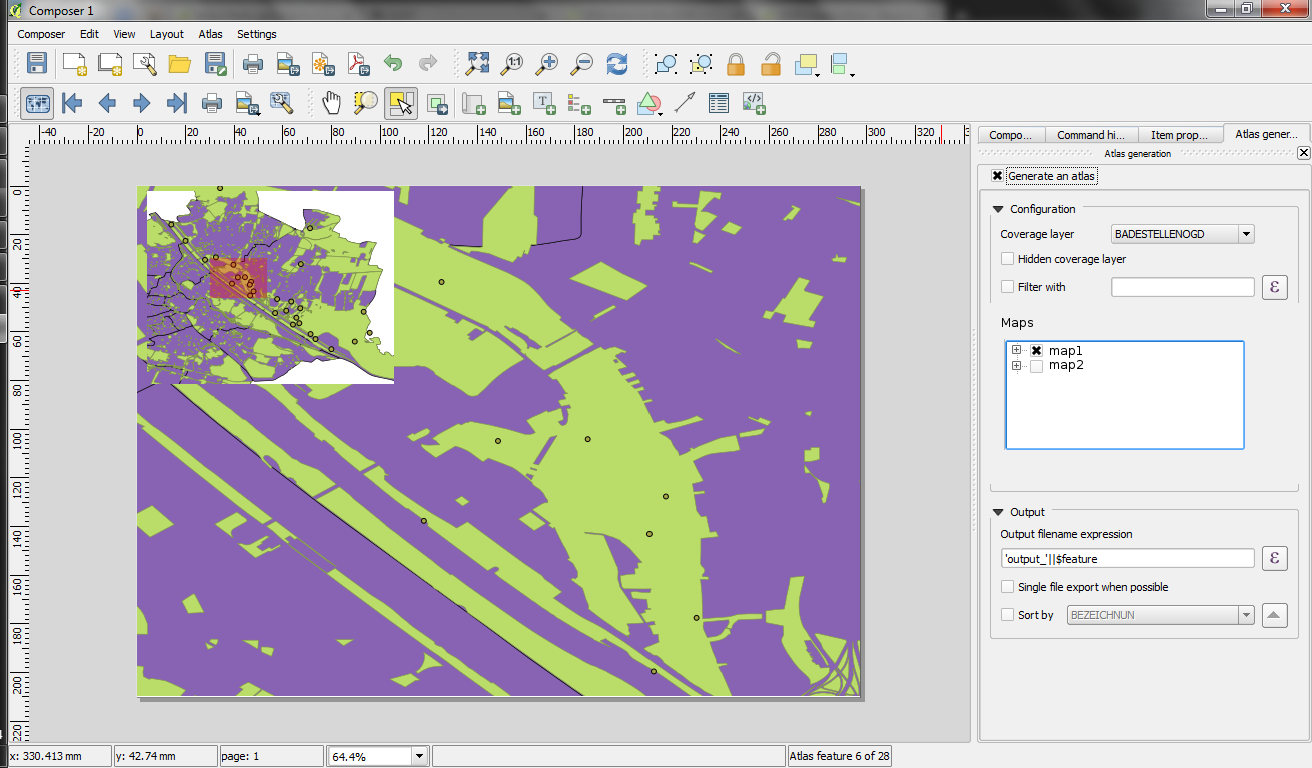Open the zoom level dropdown

click(419, 757)
